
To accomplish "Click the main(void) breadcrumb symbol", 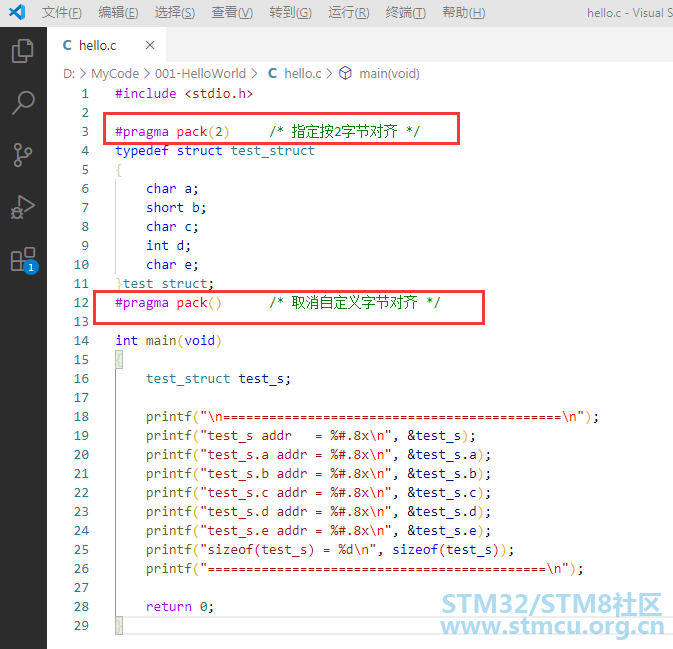I will pyautogui.click(x=389, y=73).
